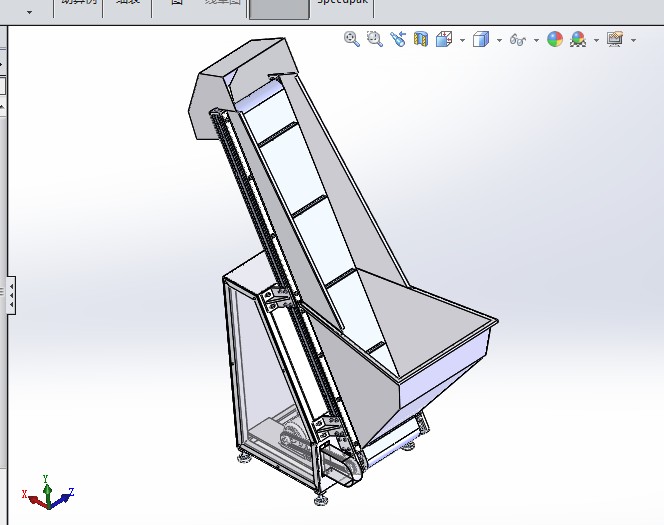Image resolution: width=664 pixels, height=525 pixels.
Task: Open the Edit Appearance color ball
Action: coord(555,39)
